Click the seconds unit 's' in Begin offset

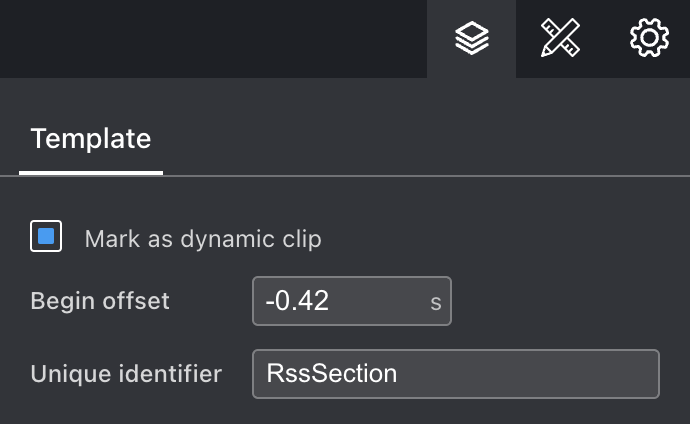coord(436,303)
